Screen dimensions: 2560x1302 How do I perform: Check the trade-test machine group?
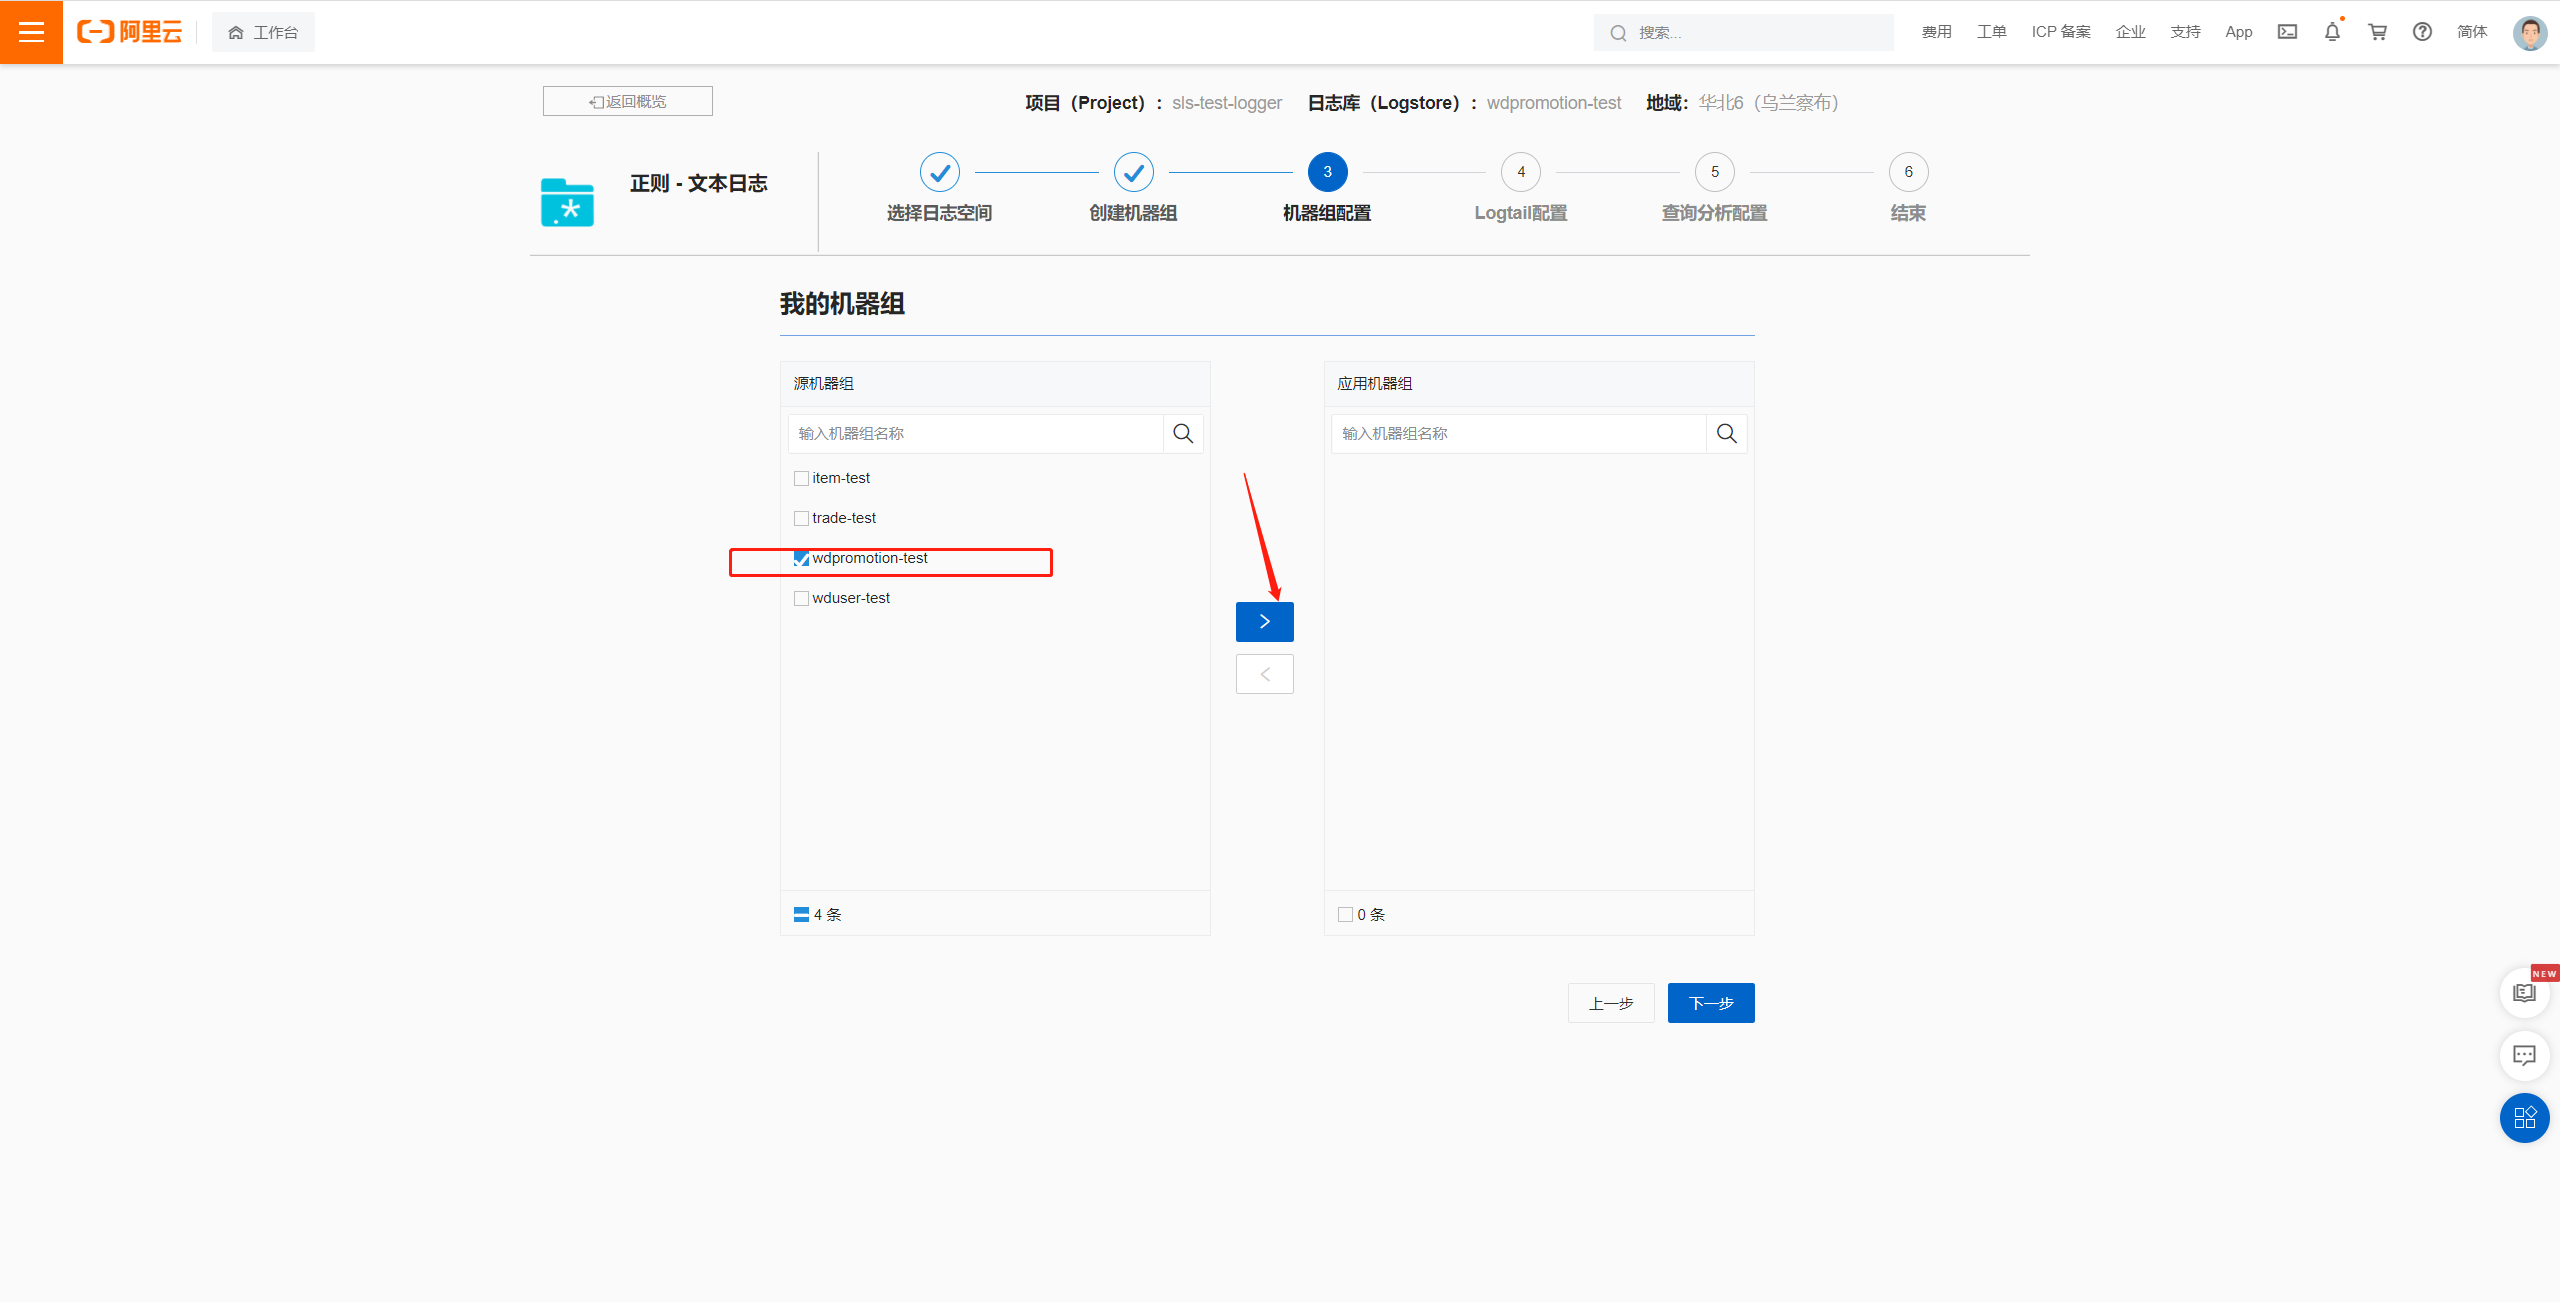[x=801, y=519]
